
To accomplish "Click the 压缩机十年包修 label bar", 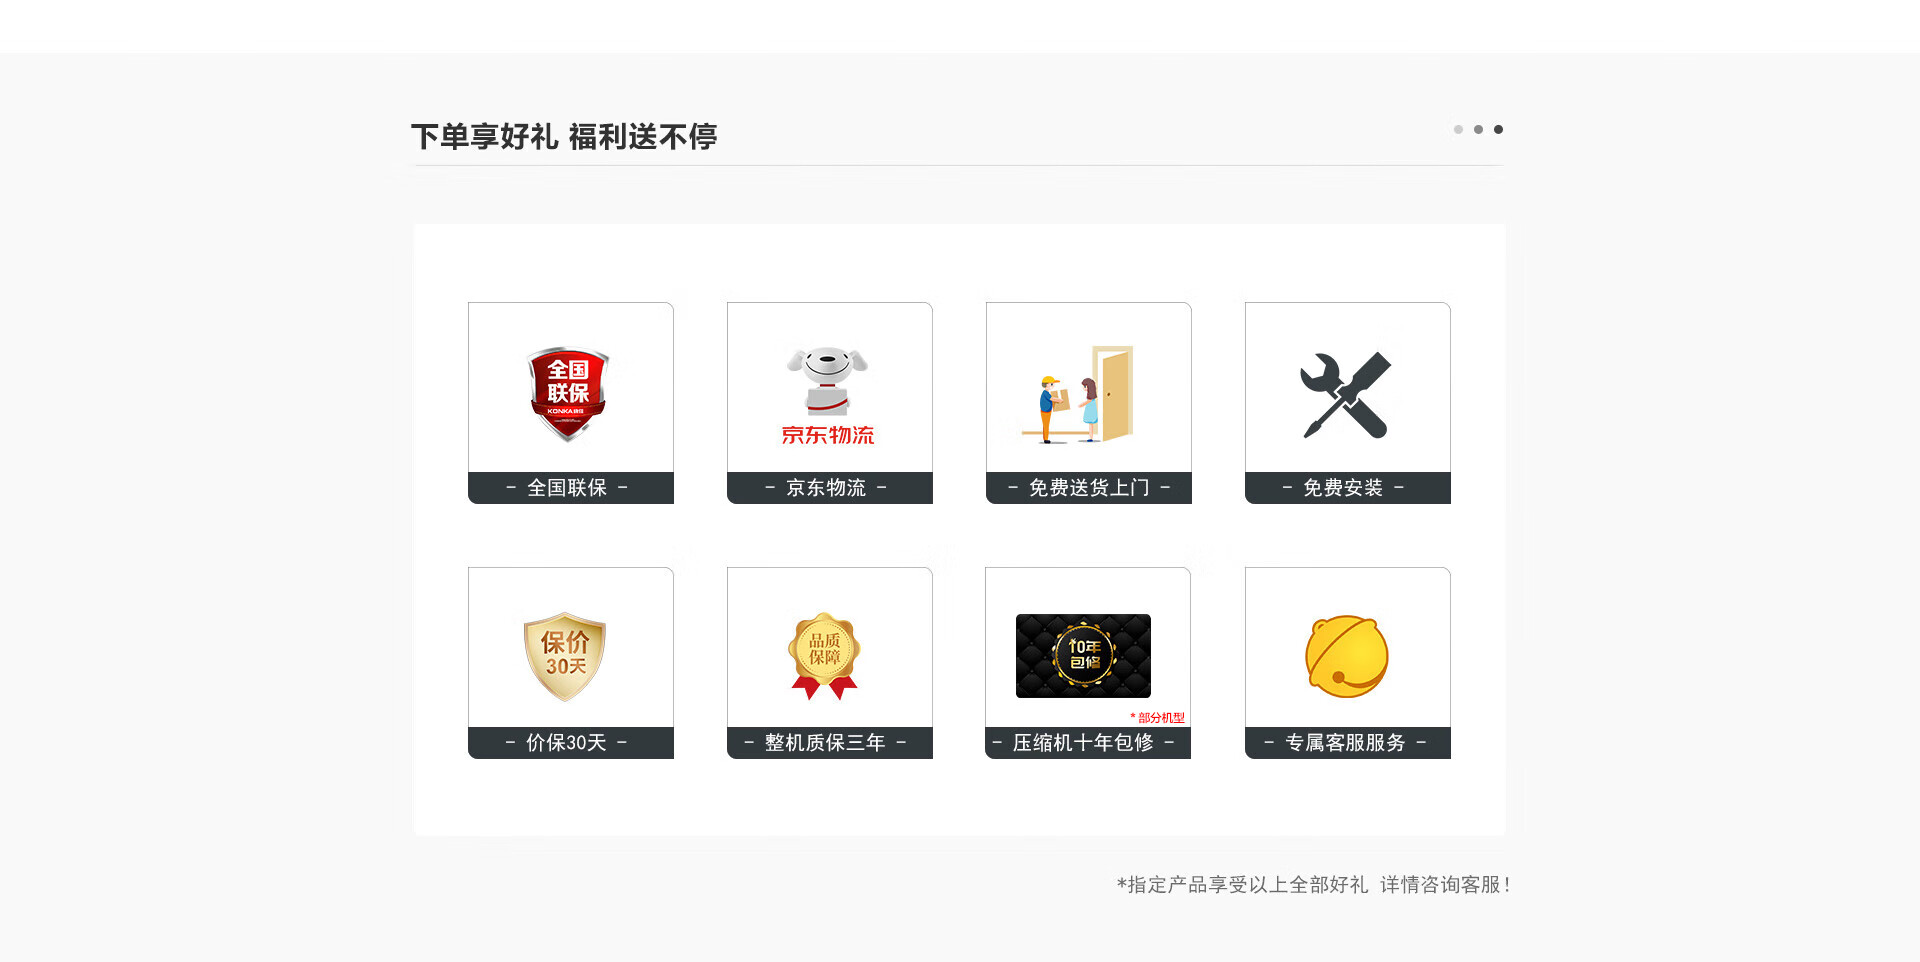I will [1088, 743].
